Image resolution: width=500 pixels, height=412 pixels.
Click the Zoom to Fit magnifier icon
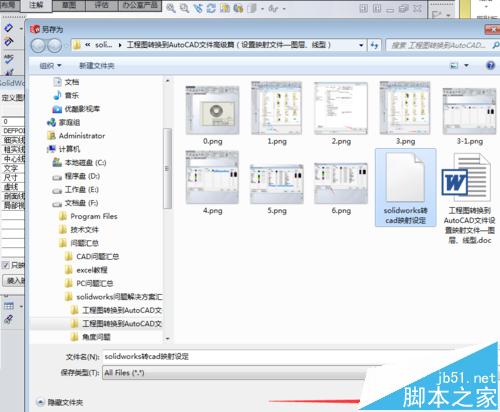pyautogui.click(x=171, y=8)
